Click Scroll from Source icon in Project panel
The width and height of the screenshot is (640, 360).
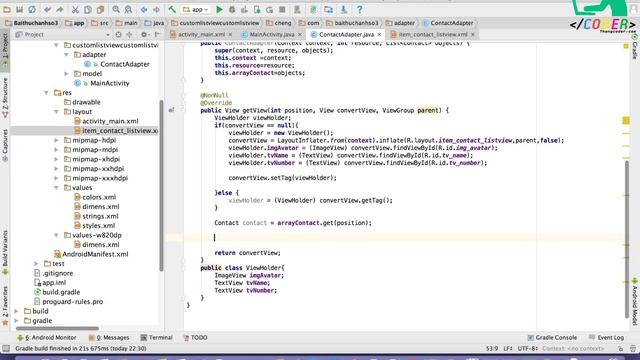pyautogui.click(x=118, y=35)
